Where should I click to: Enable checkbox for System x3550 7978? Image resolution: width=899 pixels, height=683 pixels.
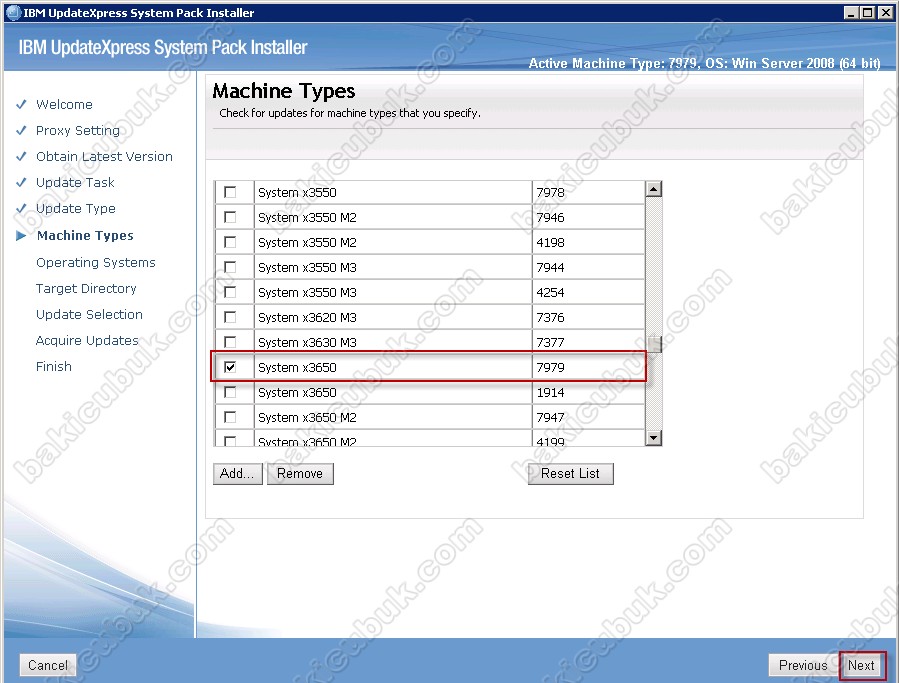pyautogui.click(x=230, y=192)
